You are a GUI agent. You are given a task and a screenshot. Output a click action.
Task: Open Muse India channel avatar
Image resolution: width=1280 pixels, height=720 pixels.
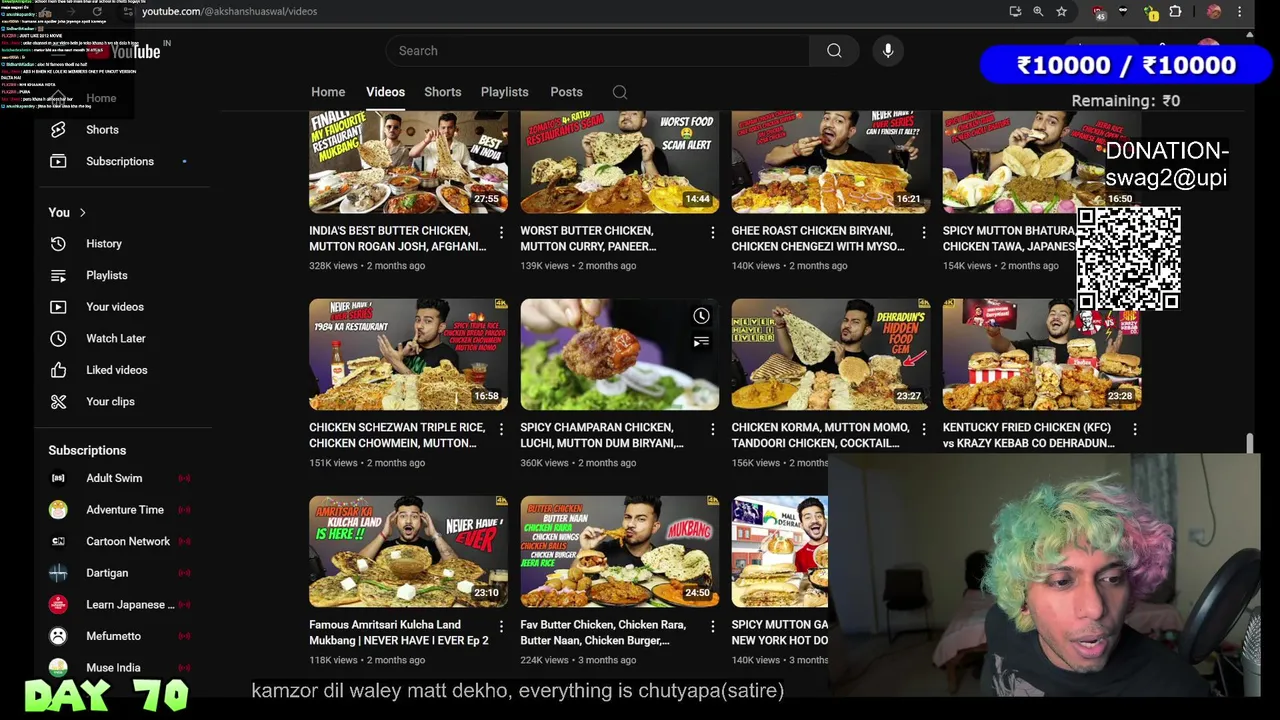(x=58, y=667)
